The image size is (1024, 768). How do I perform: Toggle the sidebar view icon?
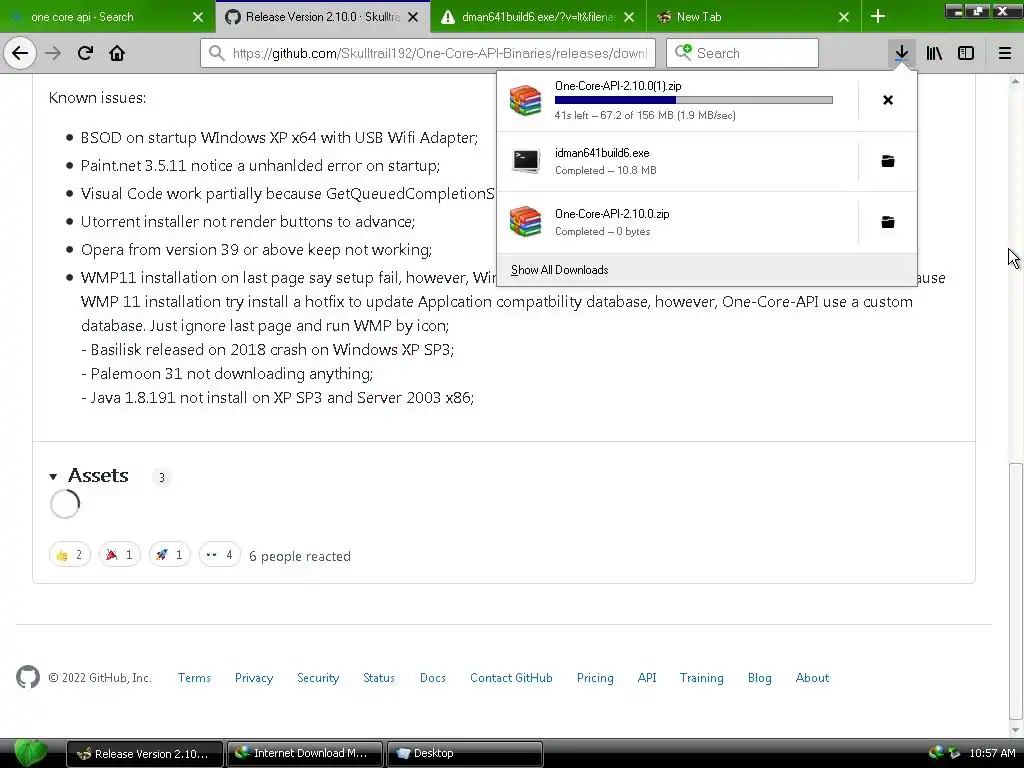pyautogui.click(x=966, y=53)
